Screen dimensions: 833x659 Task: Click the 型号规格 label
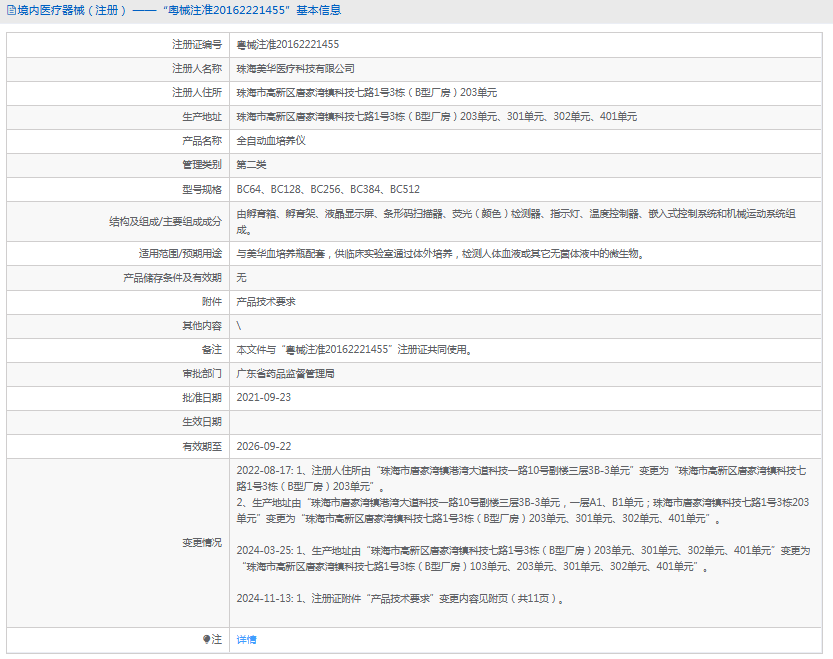click(x=202, y=189)
